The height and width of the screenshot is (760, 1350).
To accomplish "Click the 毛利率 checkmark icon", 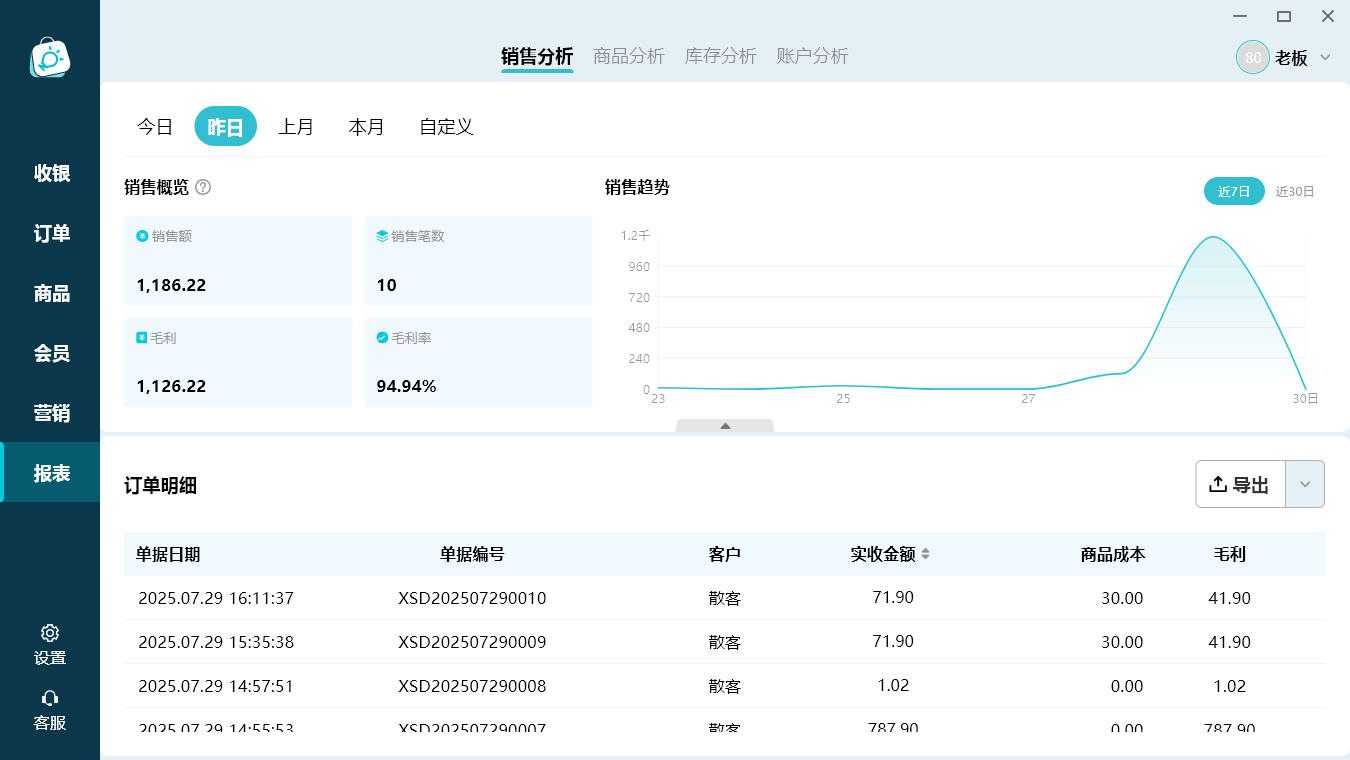I will coord(382,338).
